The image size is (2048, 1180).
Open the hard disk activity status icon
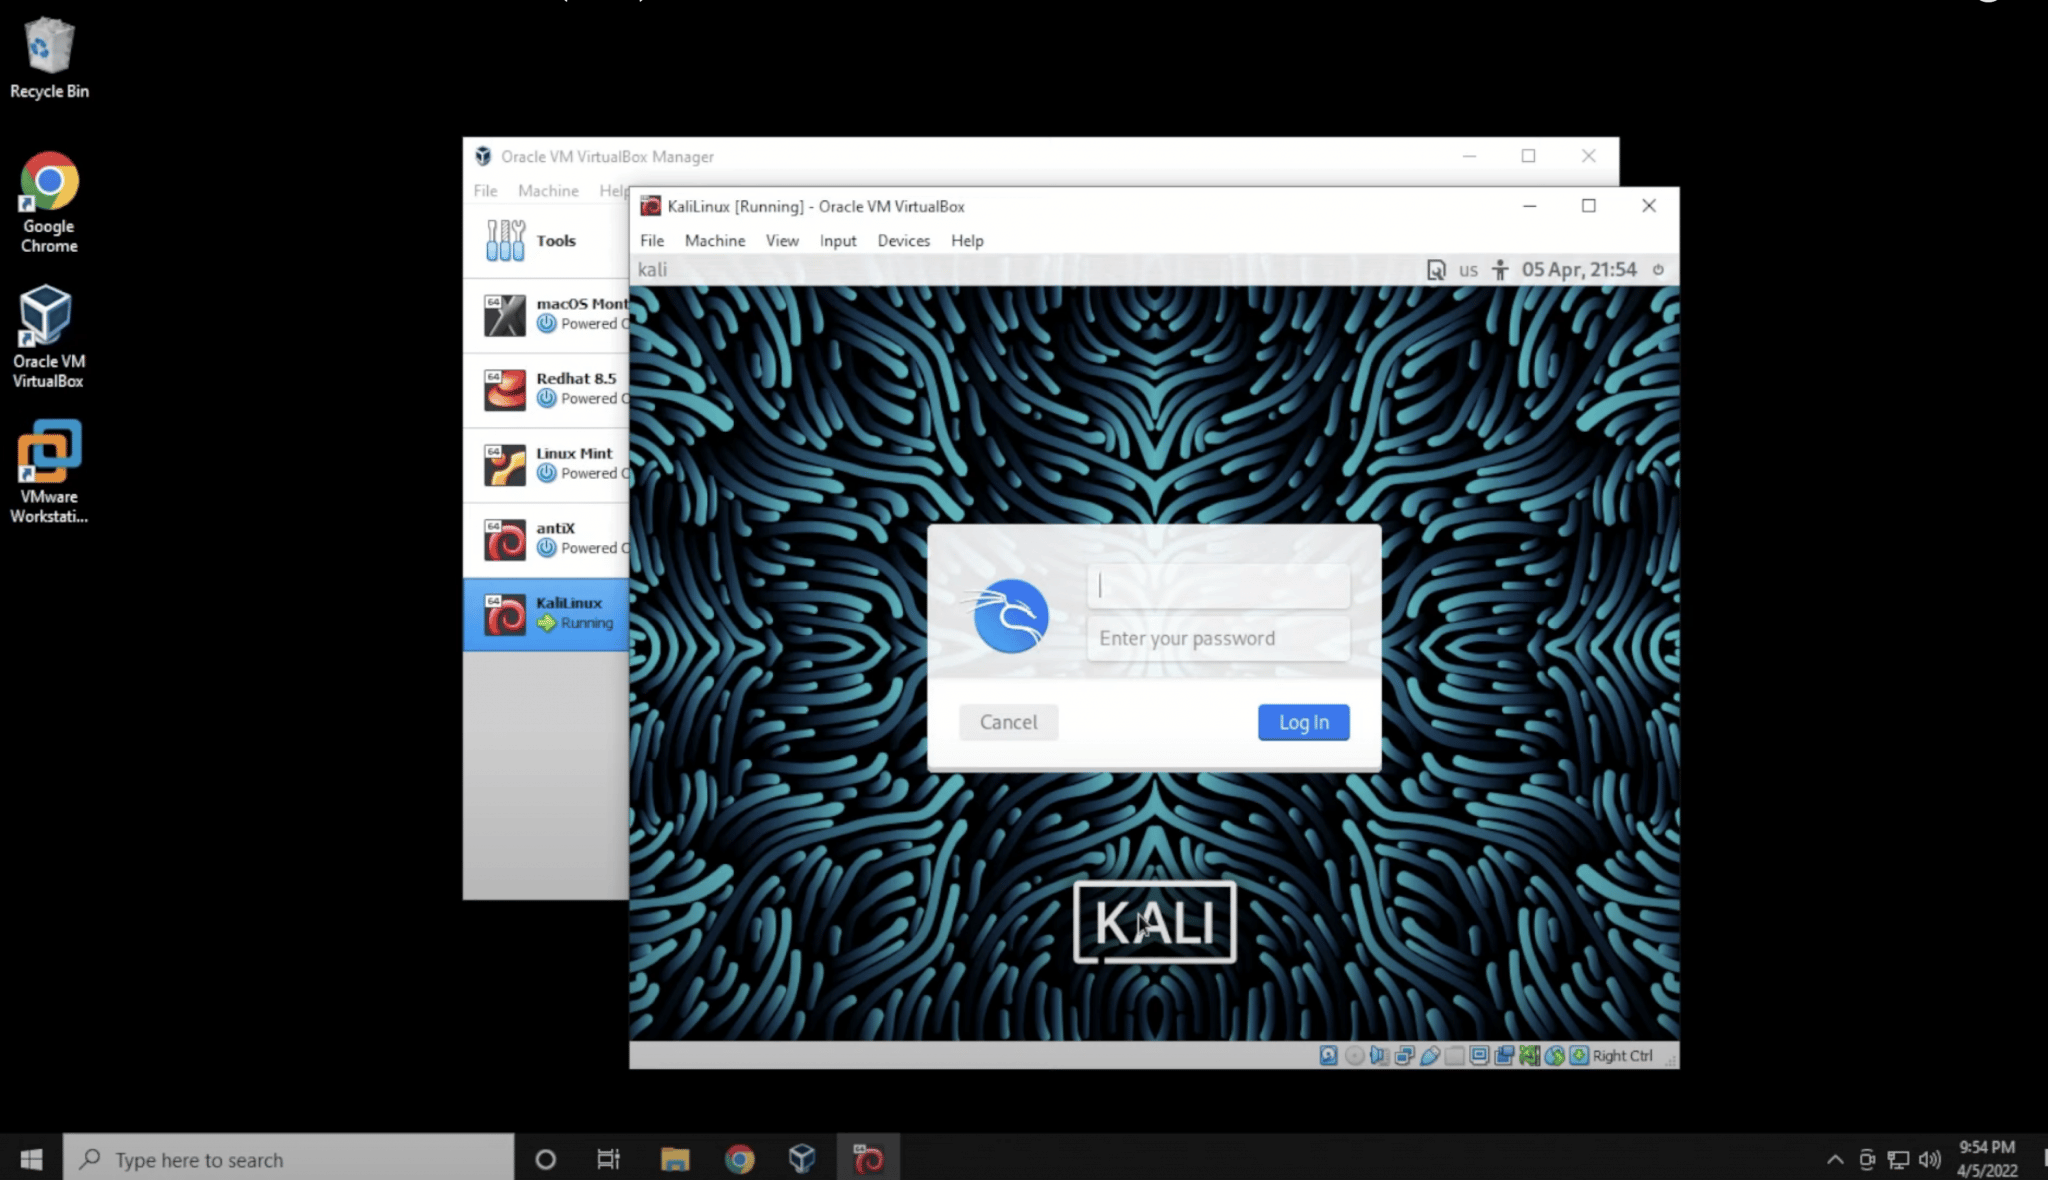1328,1055
